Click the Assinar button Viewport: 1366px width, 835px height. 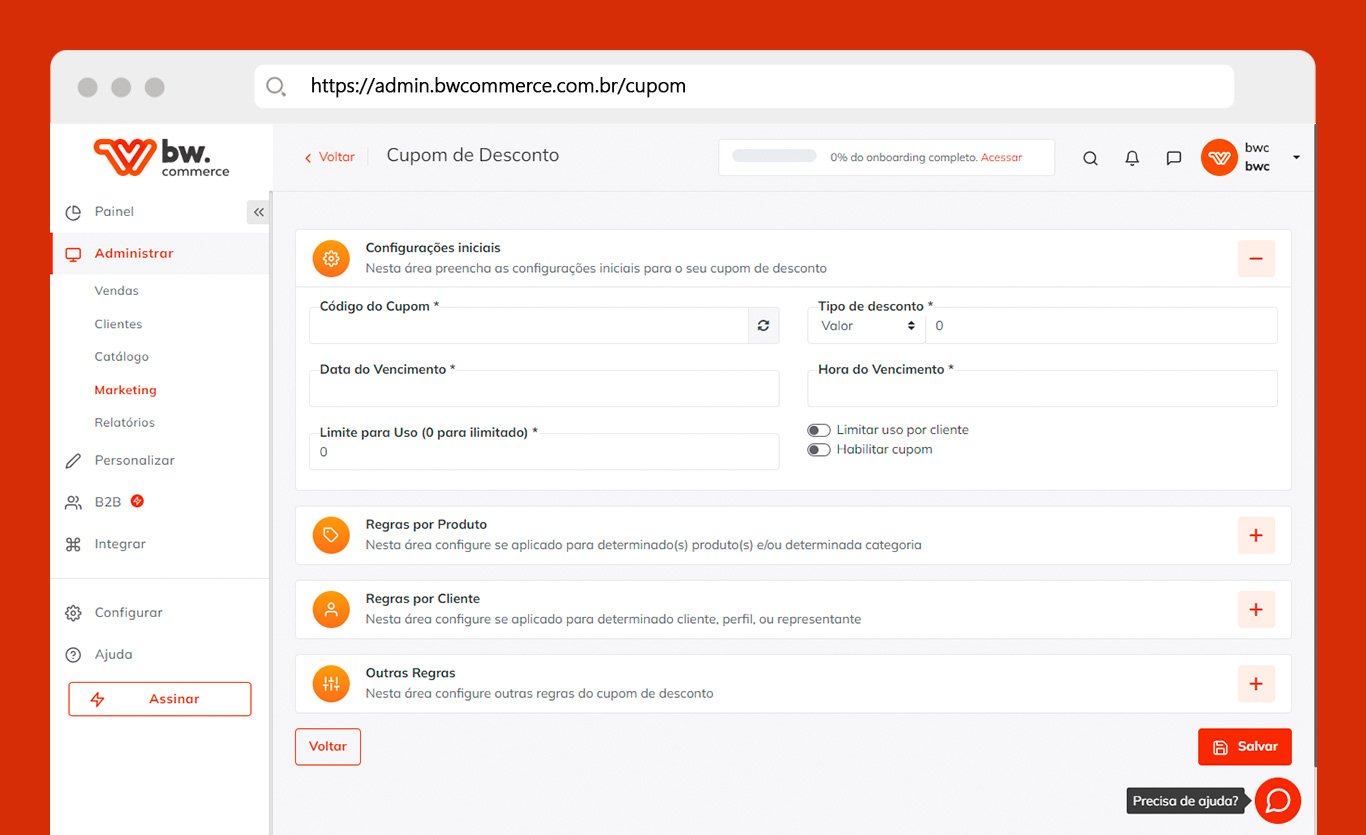(x=160, y=699)
